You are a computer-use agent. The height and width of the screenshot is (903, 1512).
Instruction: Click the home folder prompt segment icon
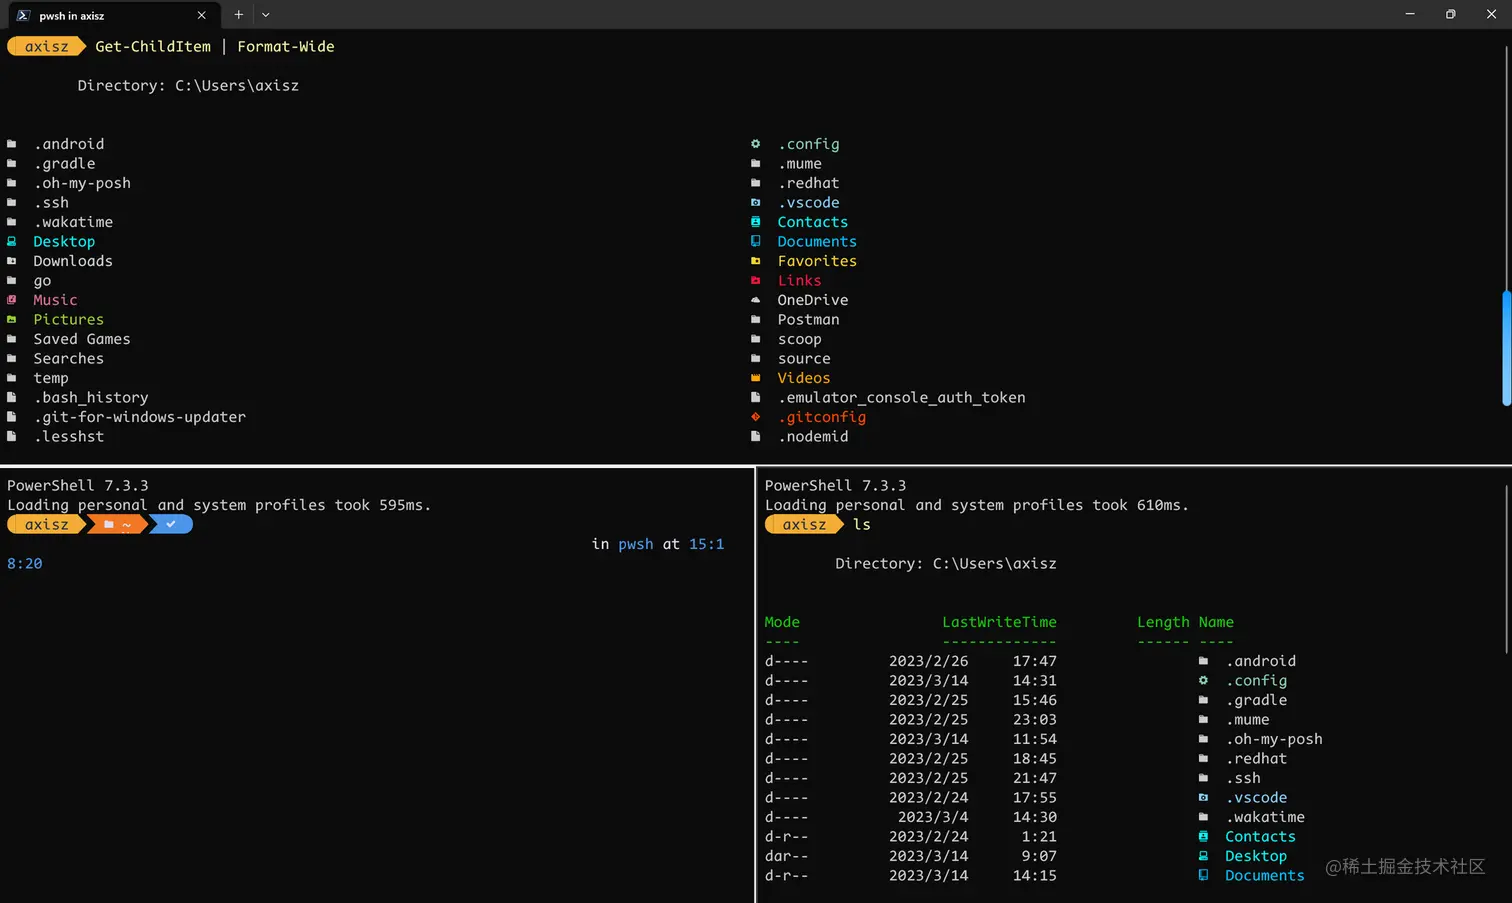[x=109, y=524]
